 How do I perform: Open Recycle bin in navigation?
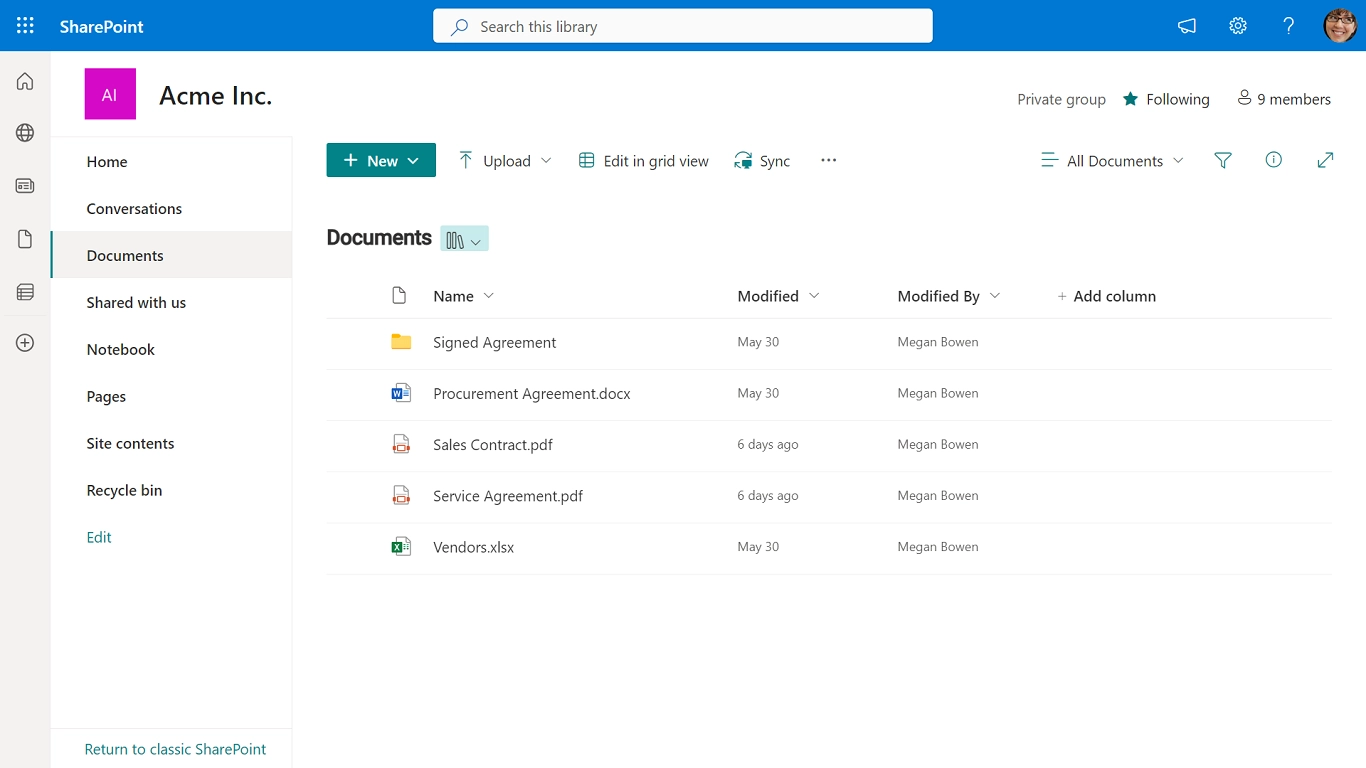tap(124, 490)
